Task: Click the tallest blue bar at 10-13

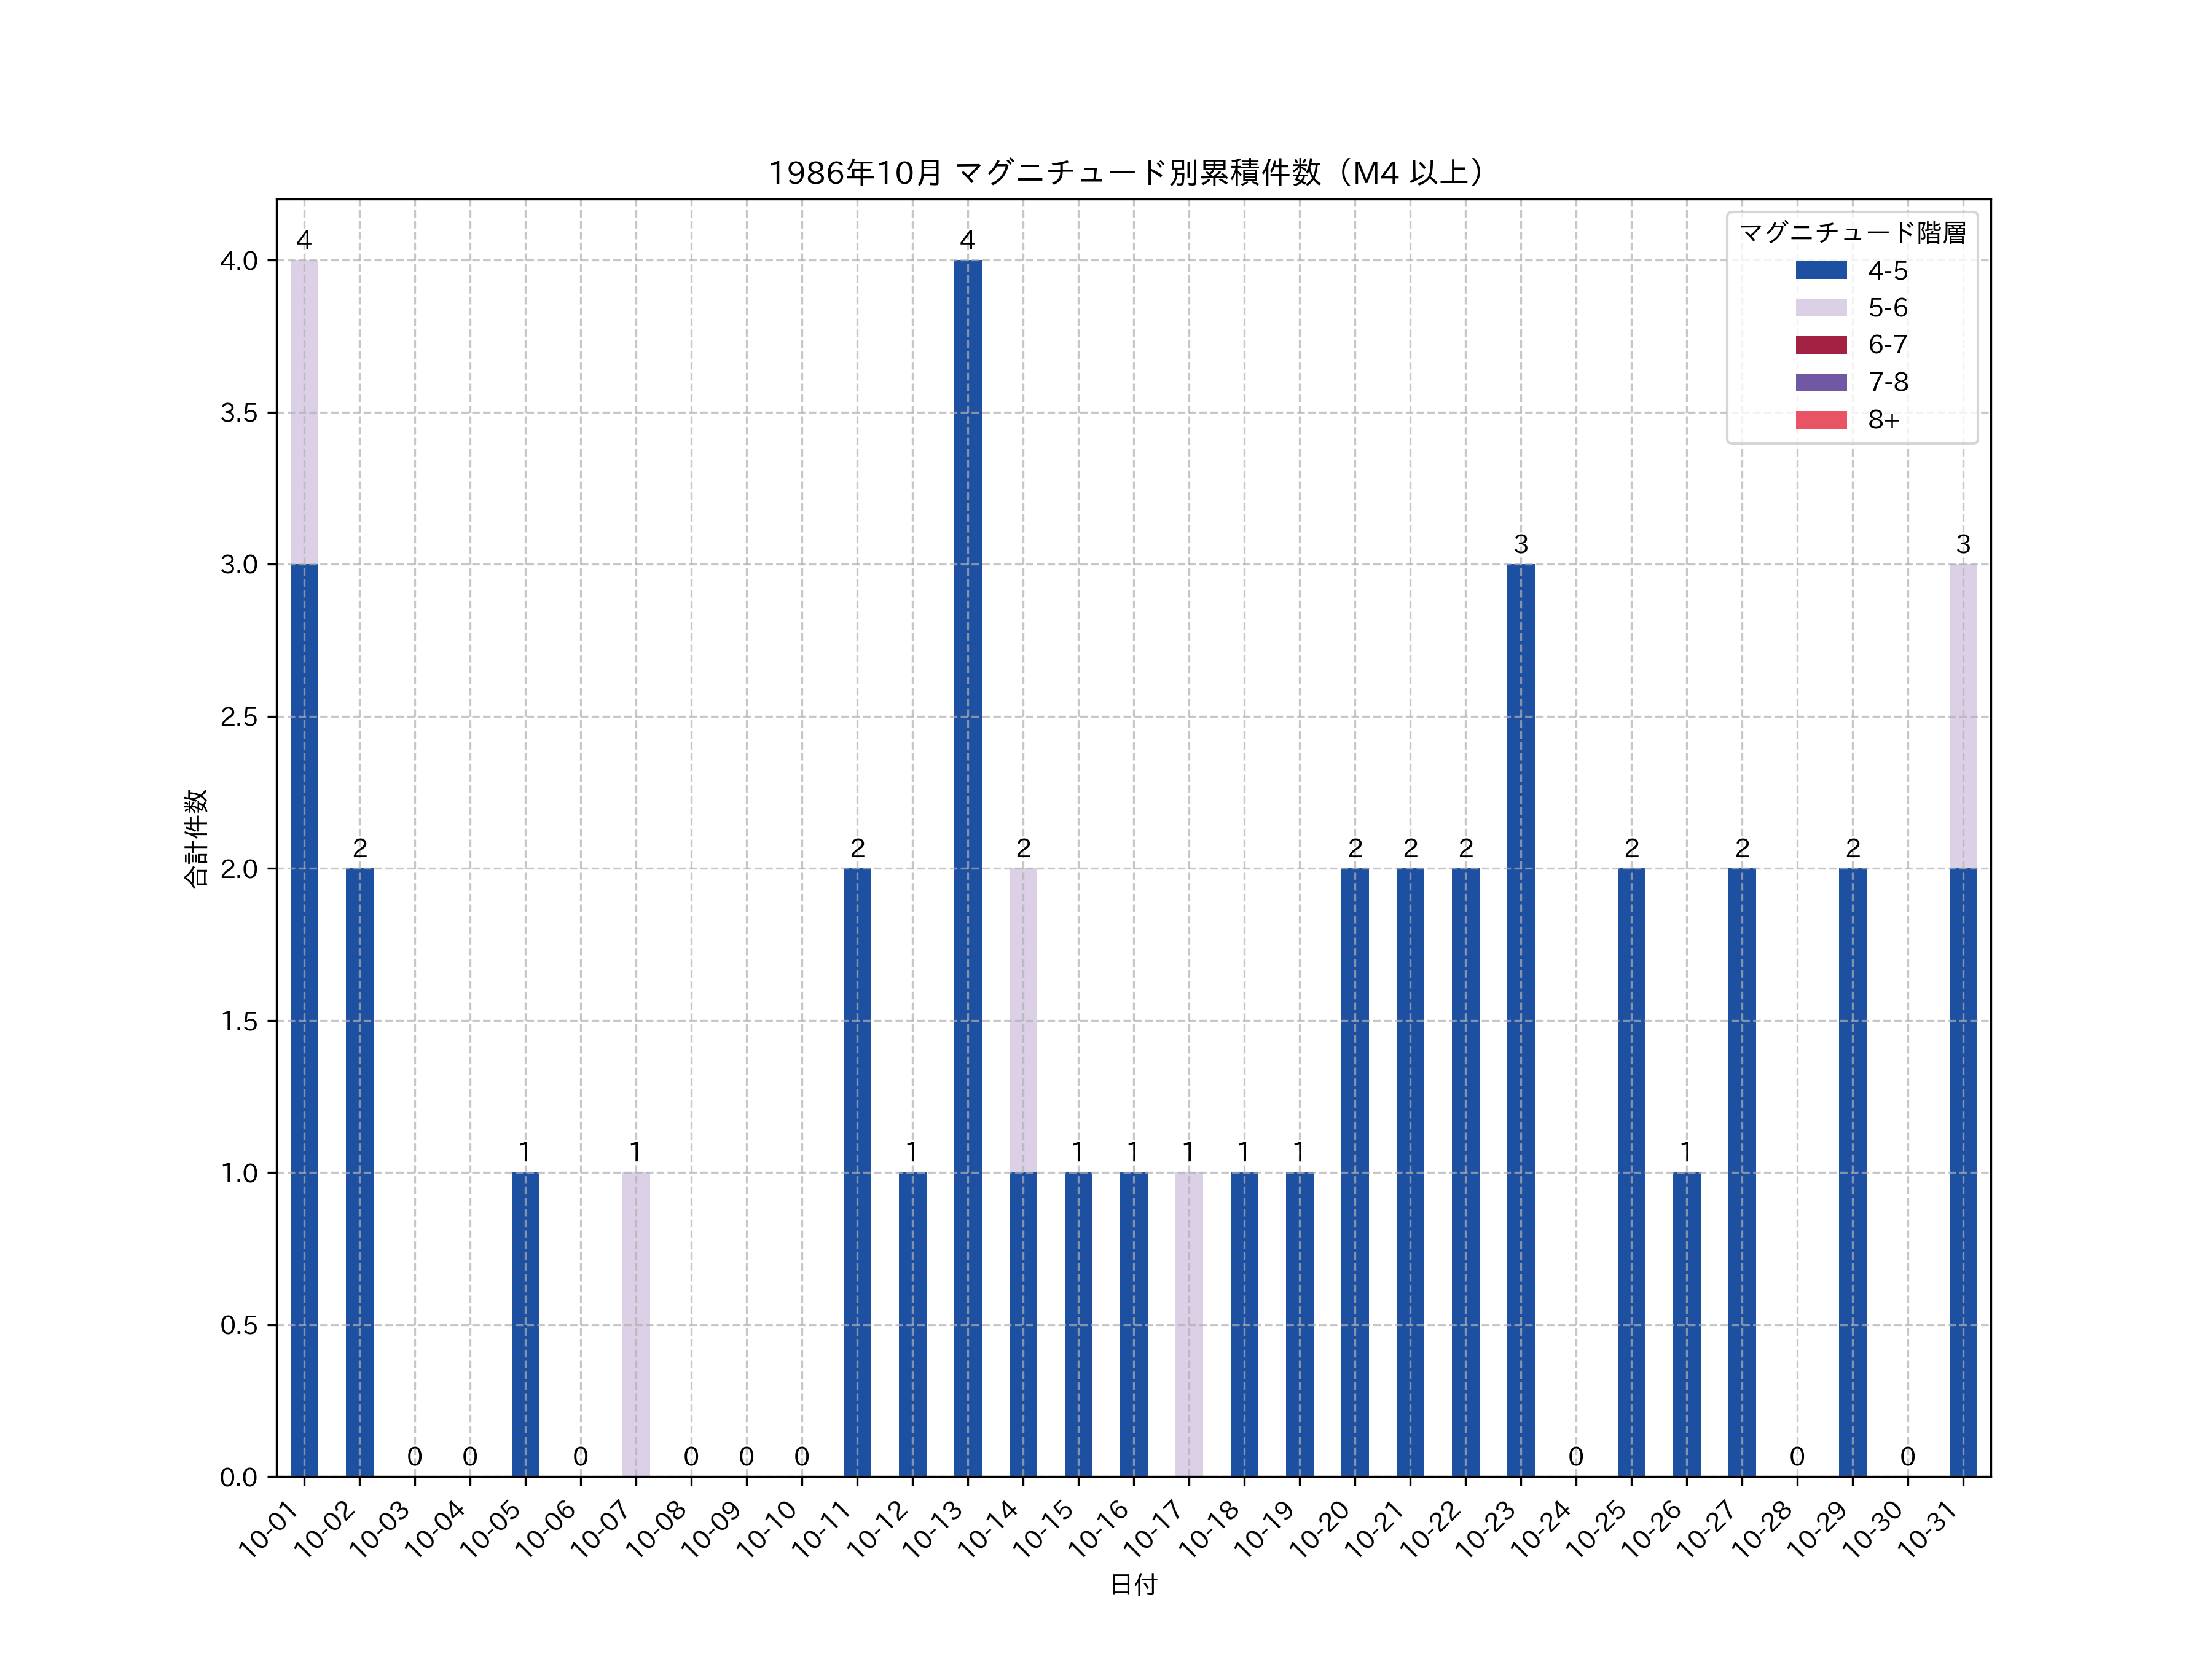Action: (967, 868)
